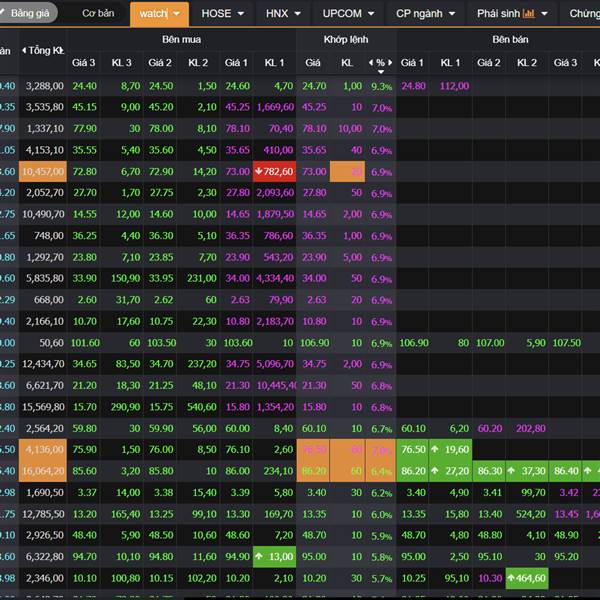
Task: Open the UPCOM dropdown menu
Action: pos(370,14)
